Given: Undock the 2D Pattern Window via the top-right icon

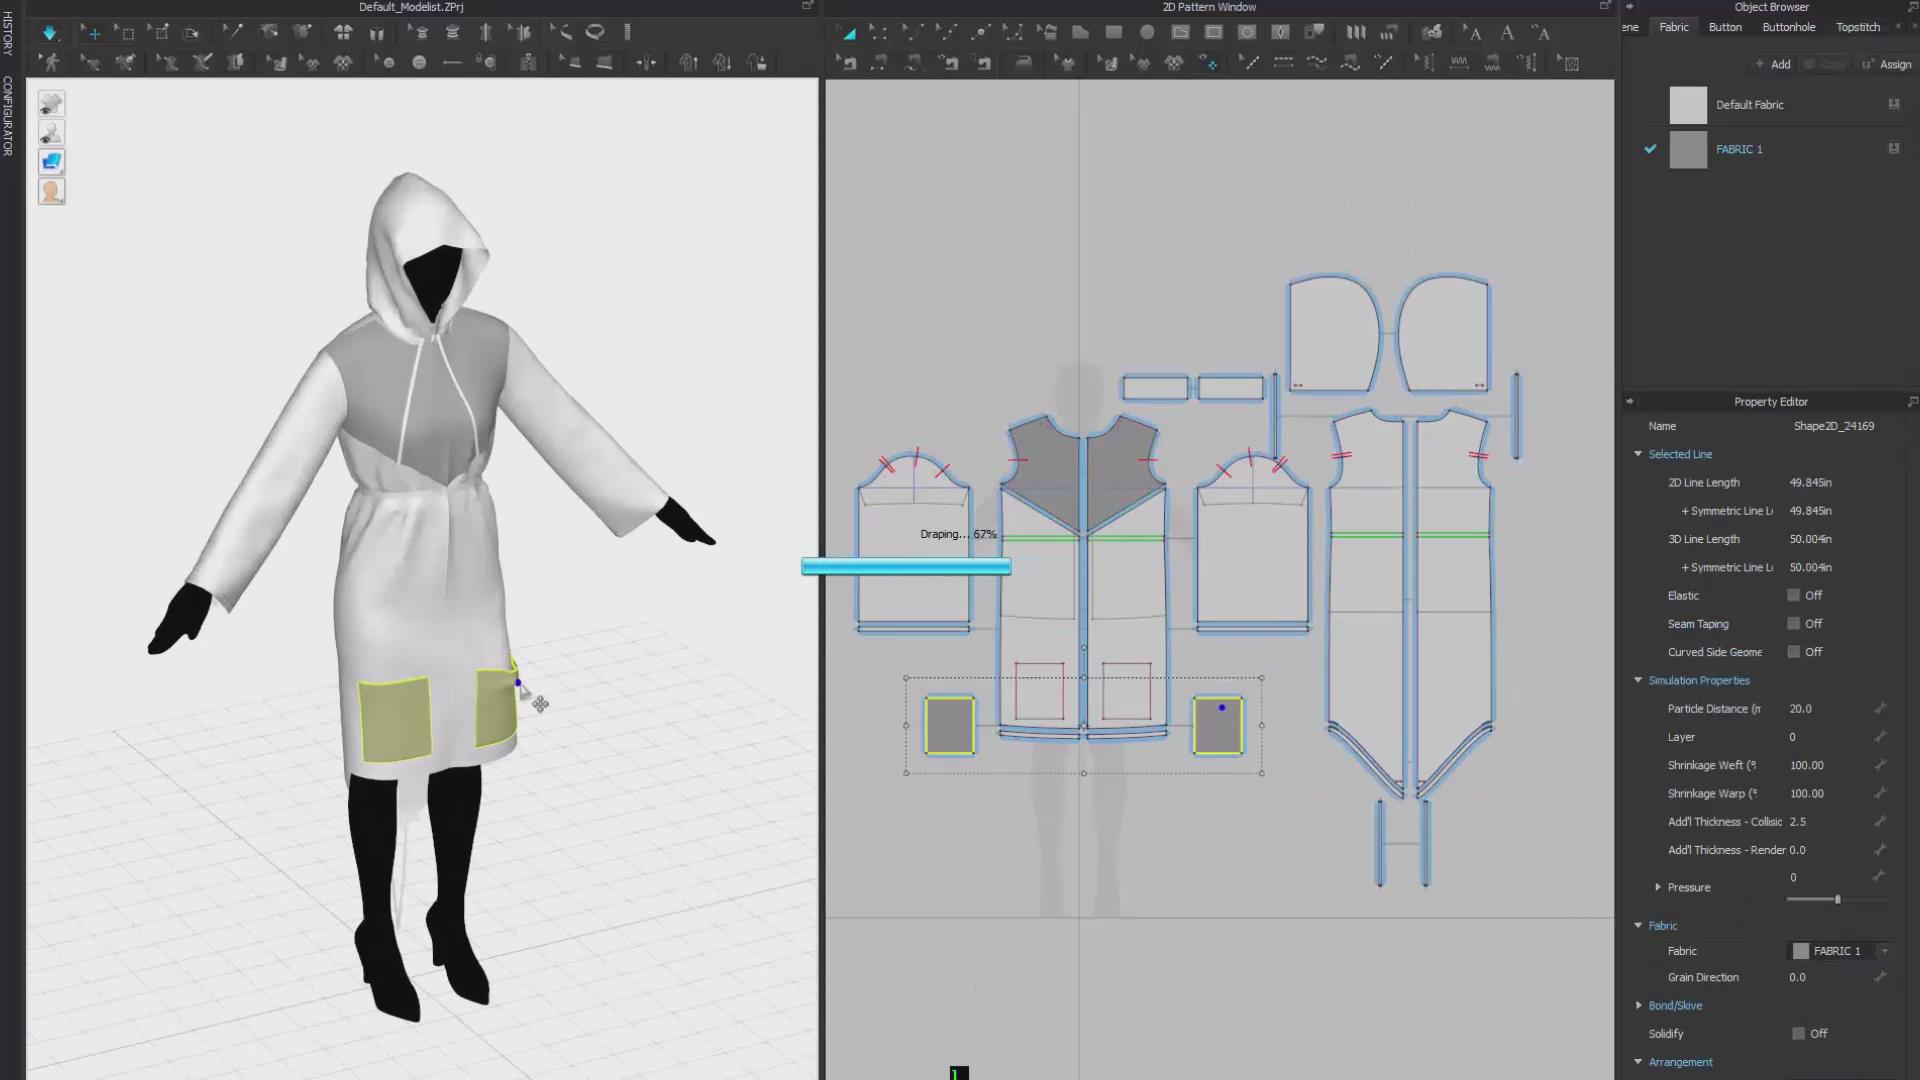Looking at the screenshot, I should 1605,6.
